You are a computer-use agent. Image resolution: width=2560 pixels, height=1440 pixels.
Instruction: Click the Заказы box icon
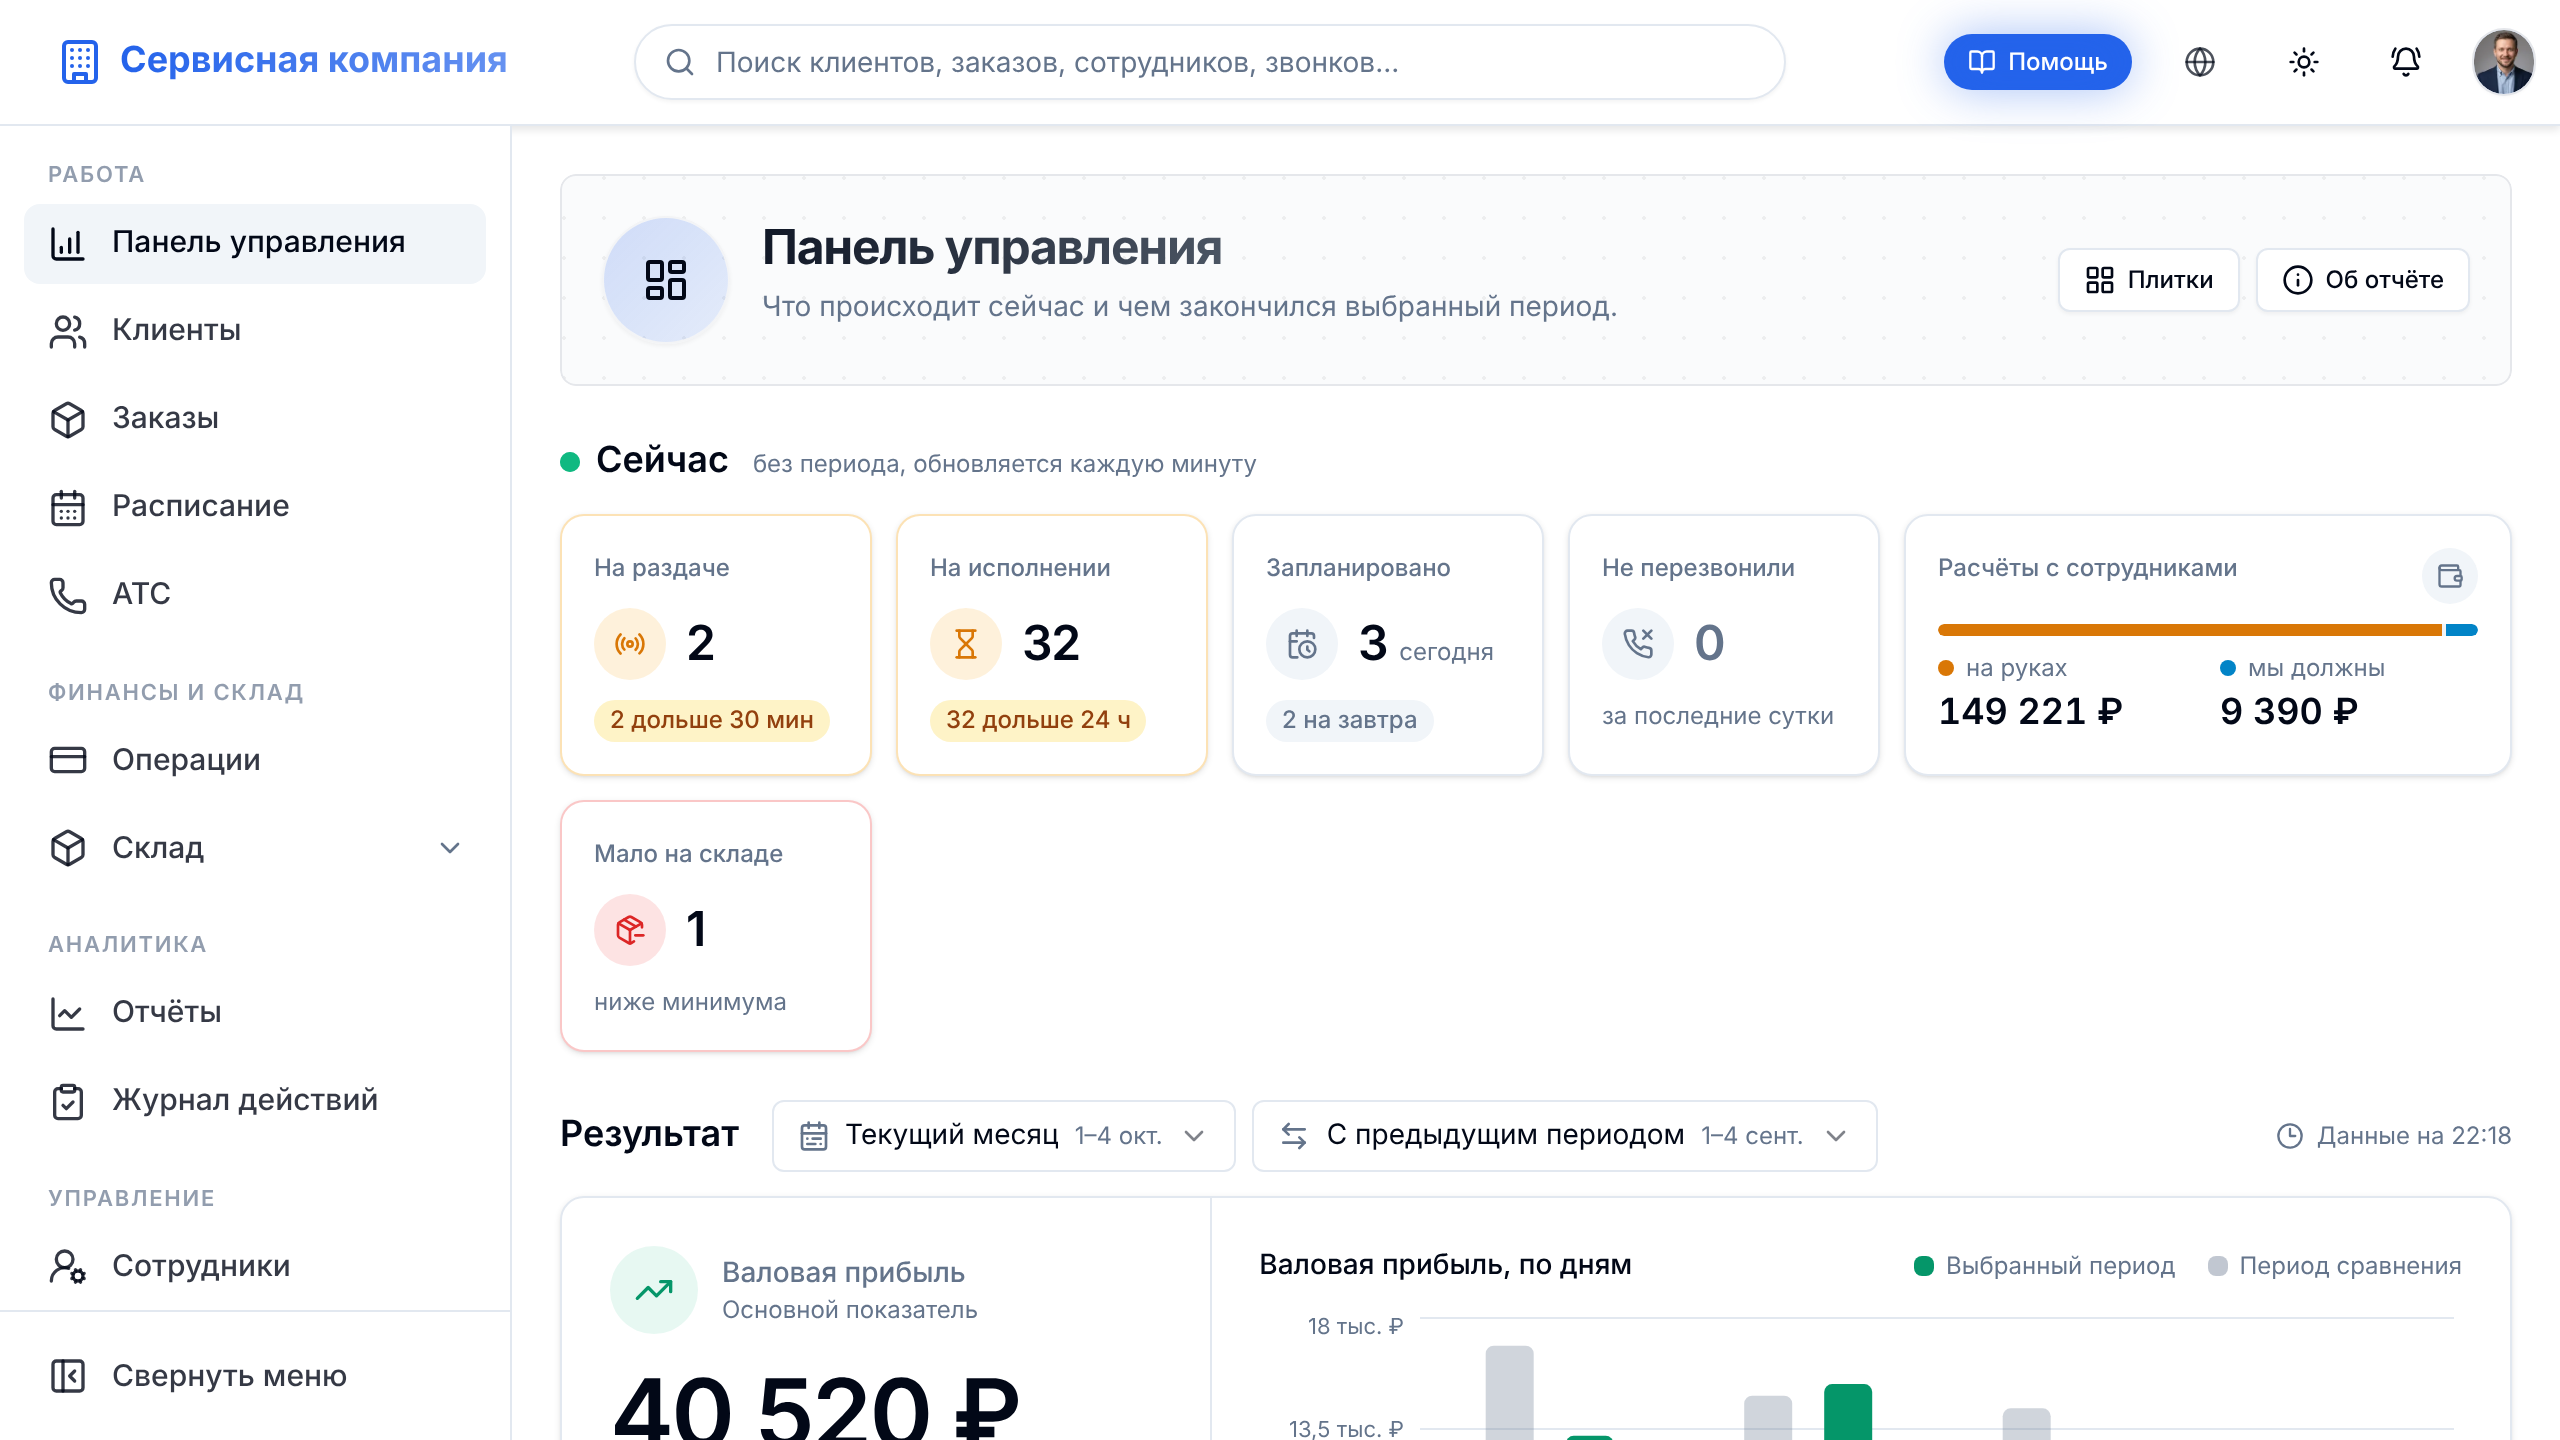pyautogui.click(x=67, y=419)
